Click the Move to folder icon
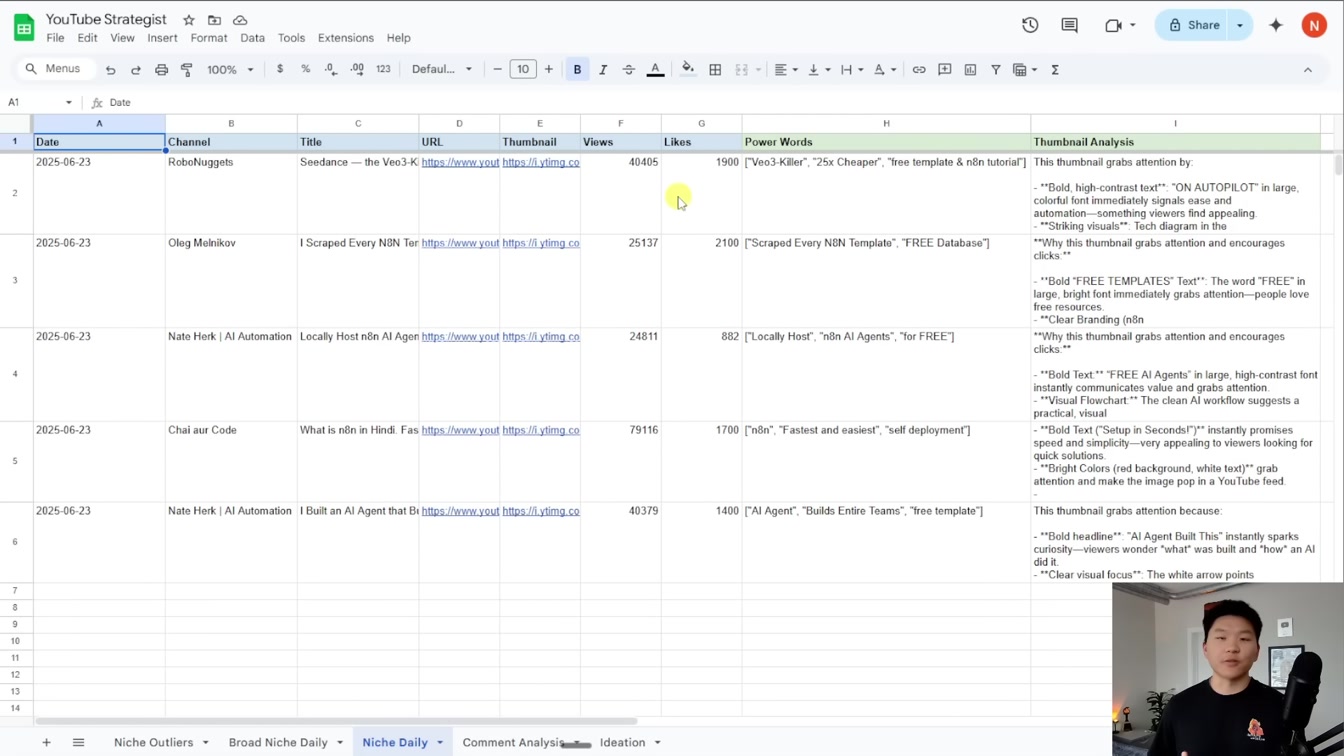Viewport: 1344px width, 756px height. tap(214, 20)
